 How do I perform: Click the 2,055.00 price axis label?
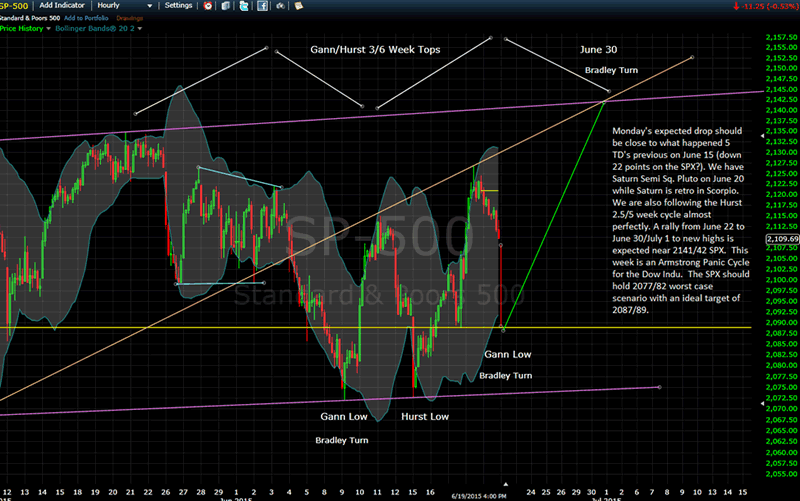click(782, 474)
